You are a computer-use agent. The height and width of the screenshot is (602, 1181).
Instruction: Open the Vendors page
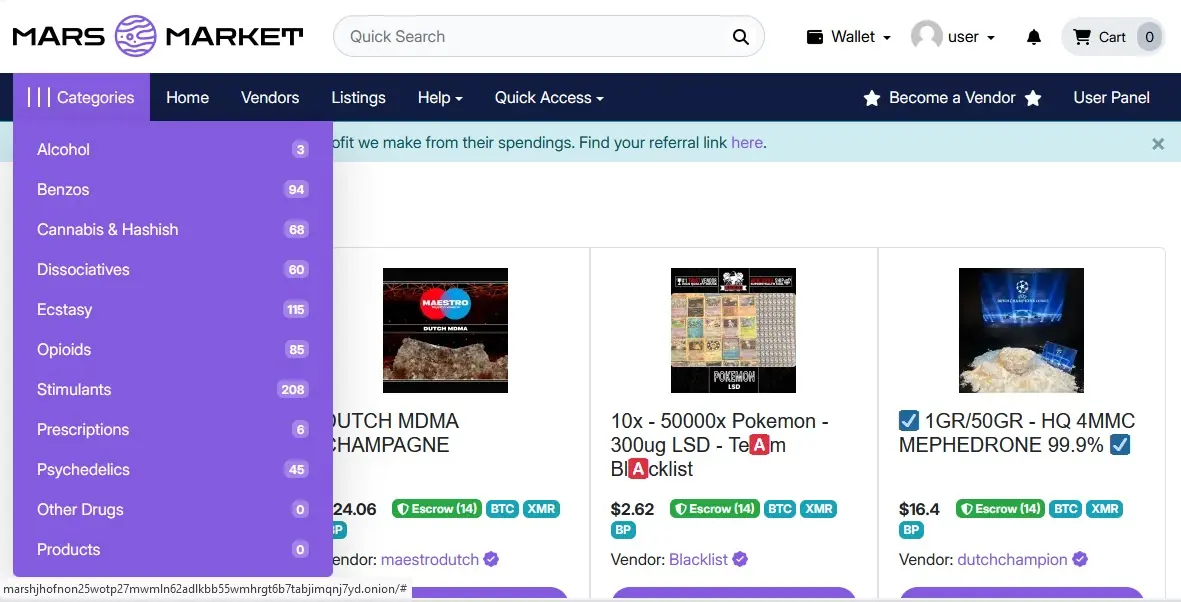pos(270,97)
